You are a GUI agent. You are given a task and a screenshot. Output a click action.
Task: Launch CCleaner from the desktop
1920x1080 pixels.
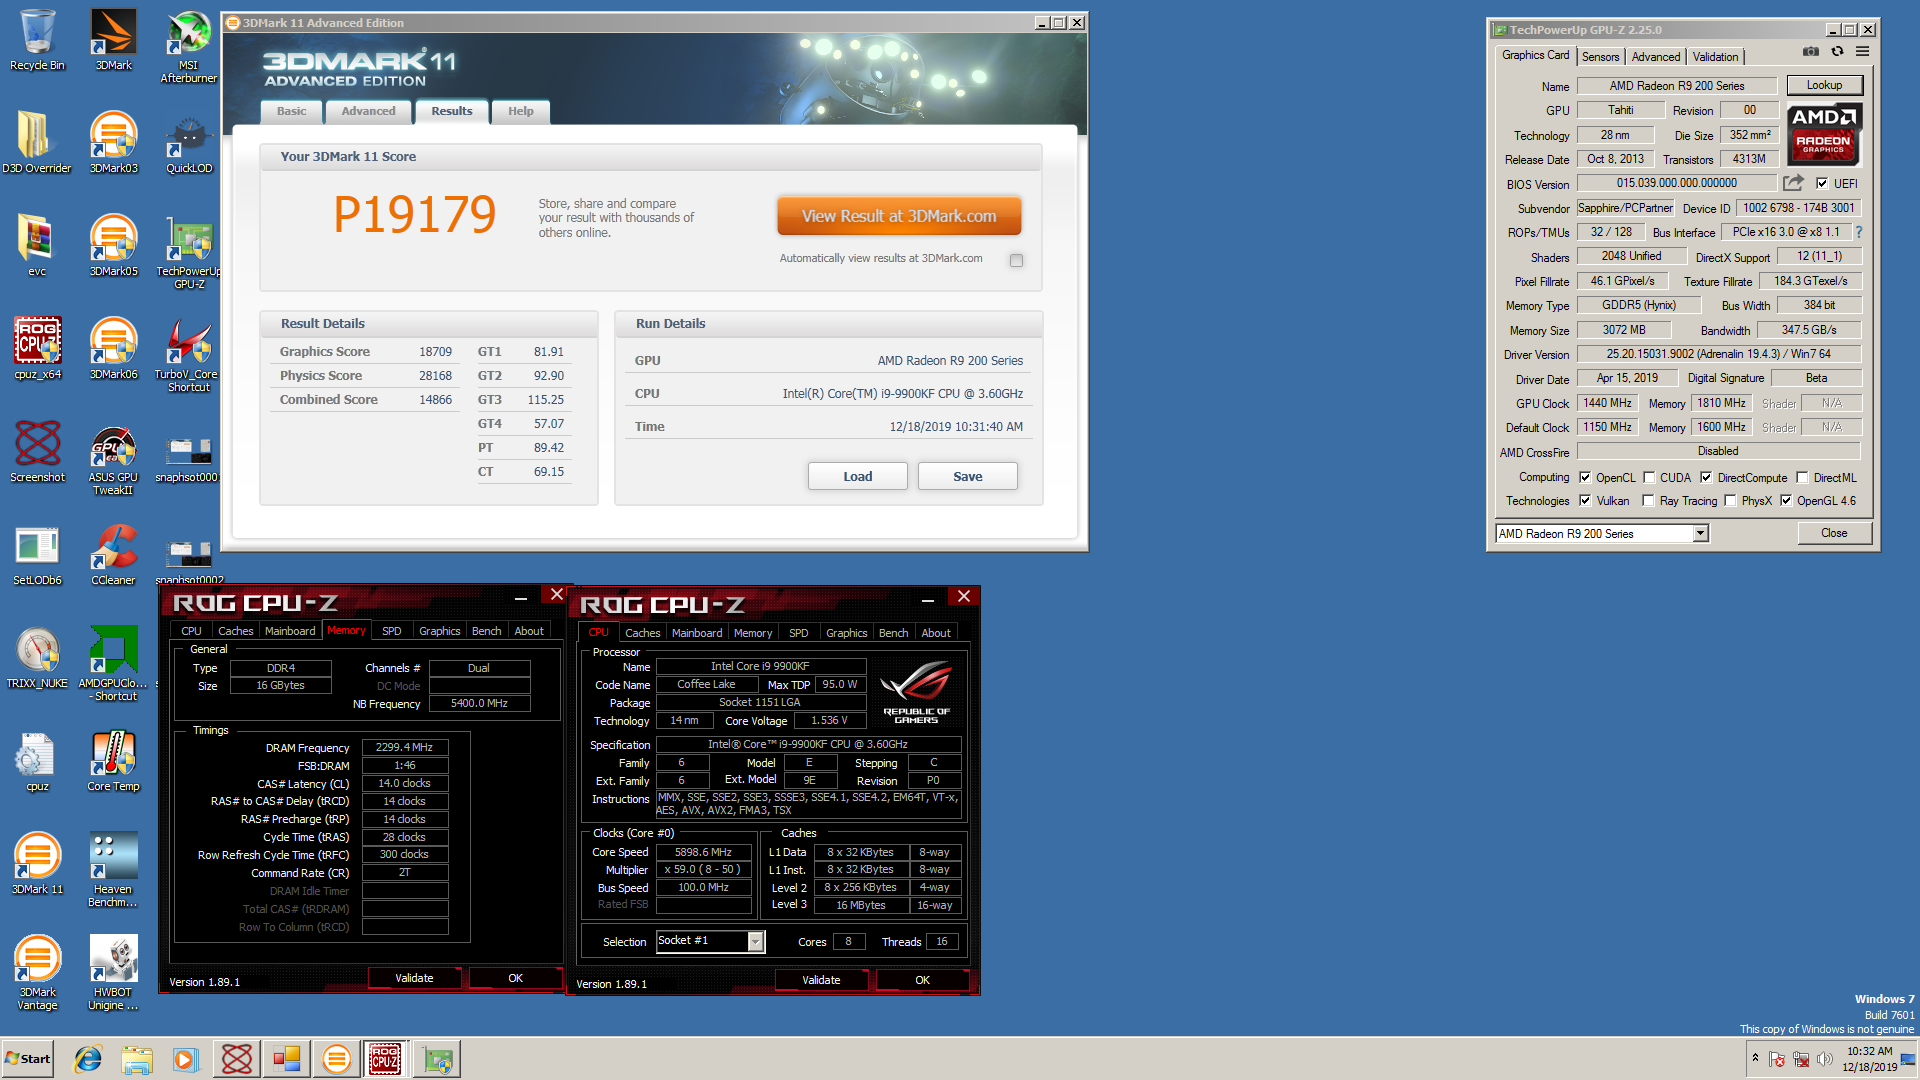click(x=113, y=555)
